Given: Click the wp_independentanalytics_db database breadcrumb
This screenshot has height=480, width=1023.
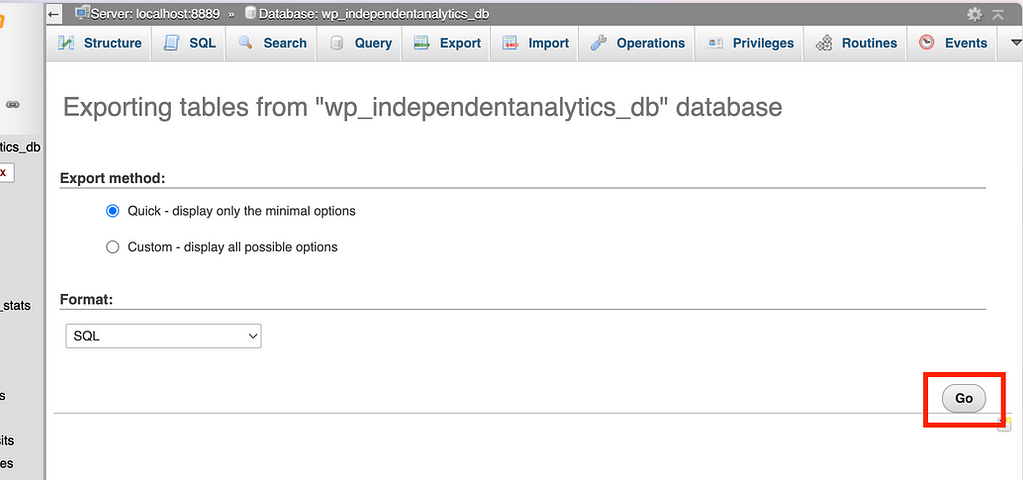Looking at the screenshot, I should coord(374,14).
